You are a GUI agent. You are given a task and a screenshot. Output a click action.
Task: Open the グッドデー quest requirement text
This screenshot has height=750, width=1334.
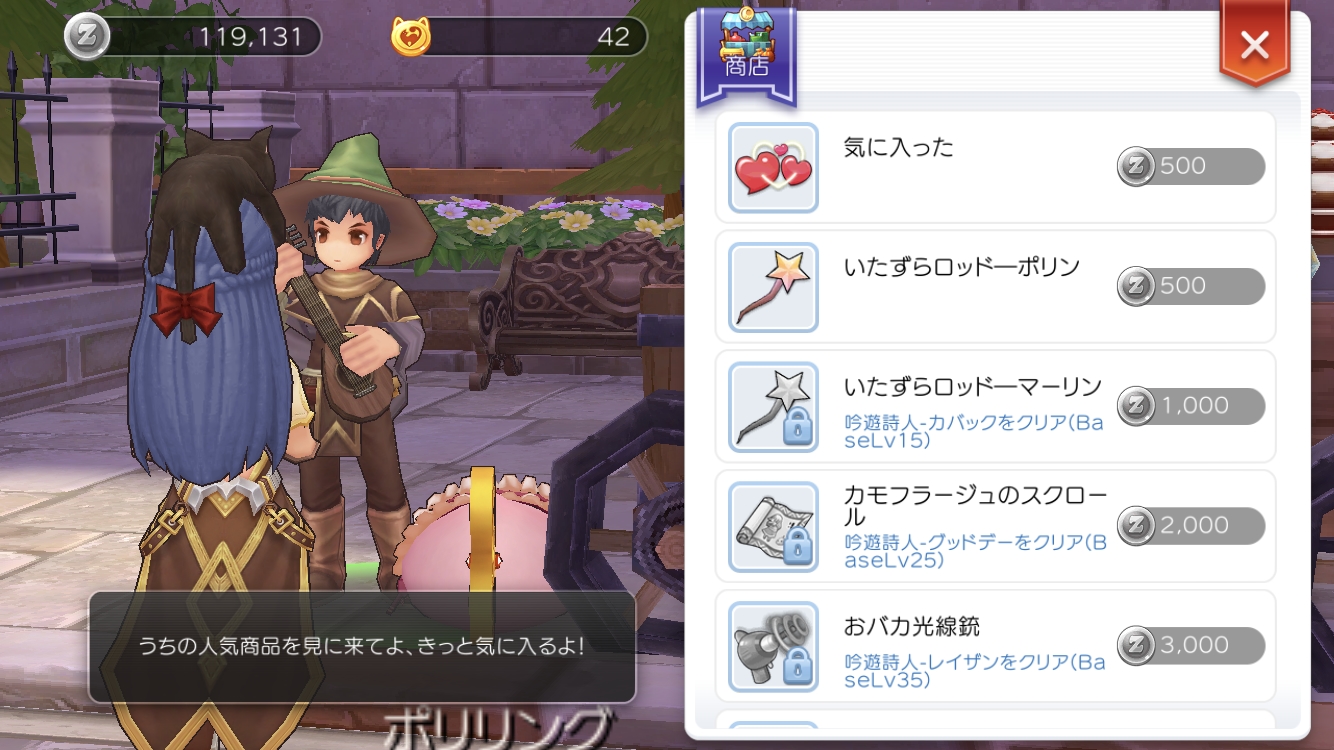(x=976, y=551)
